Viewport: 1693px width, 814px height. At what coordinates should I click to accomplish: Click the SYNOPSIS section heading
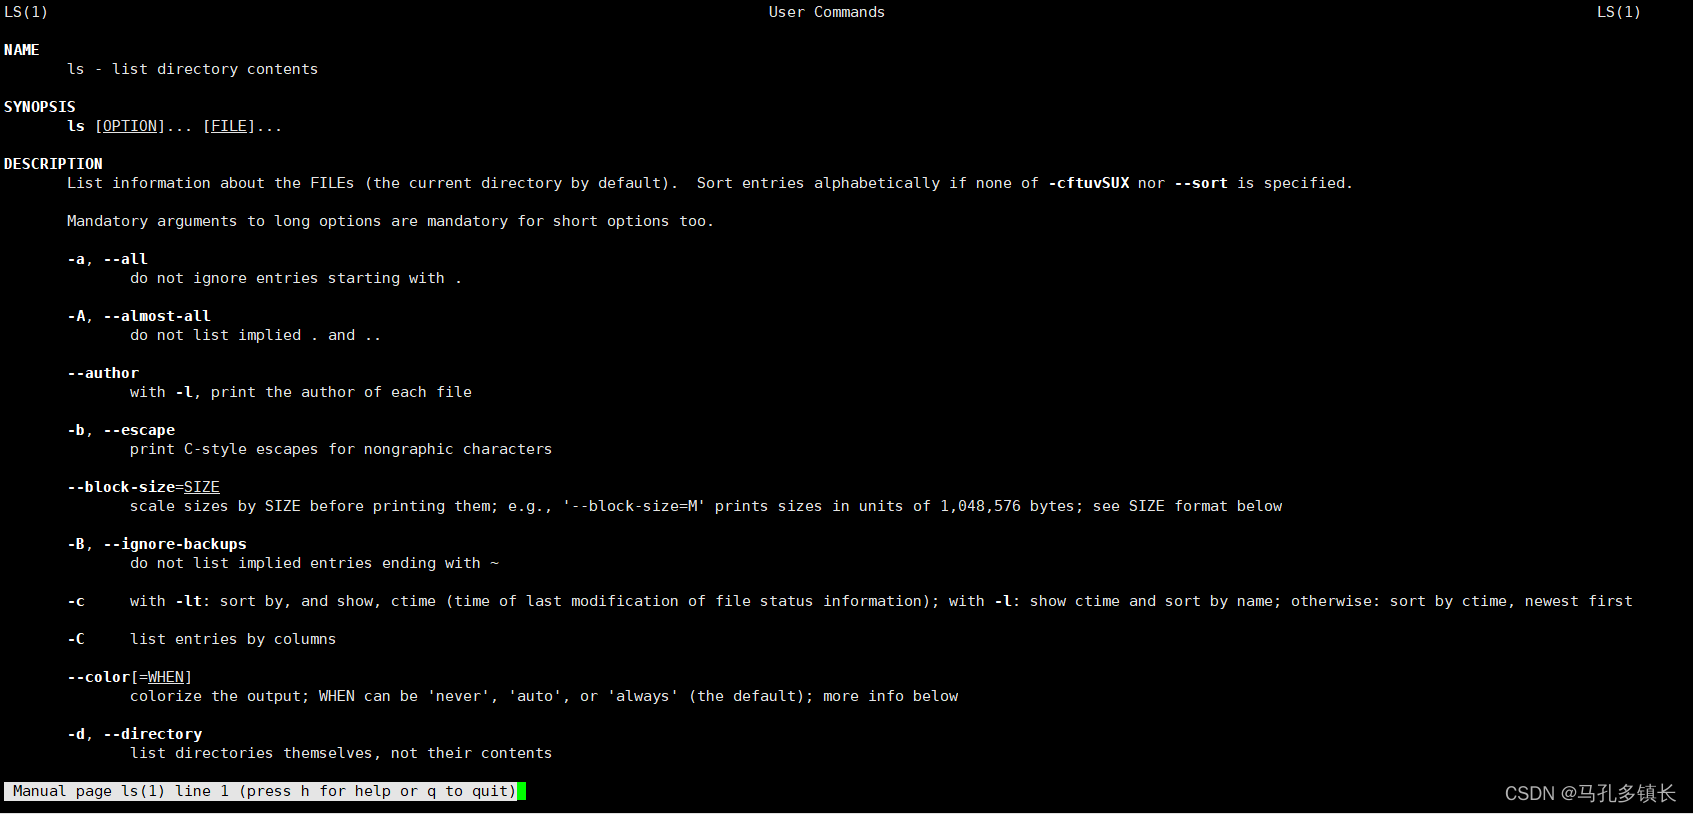[x=40, y=107]
